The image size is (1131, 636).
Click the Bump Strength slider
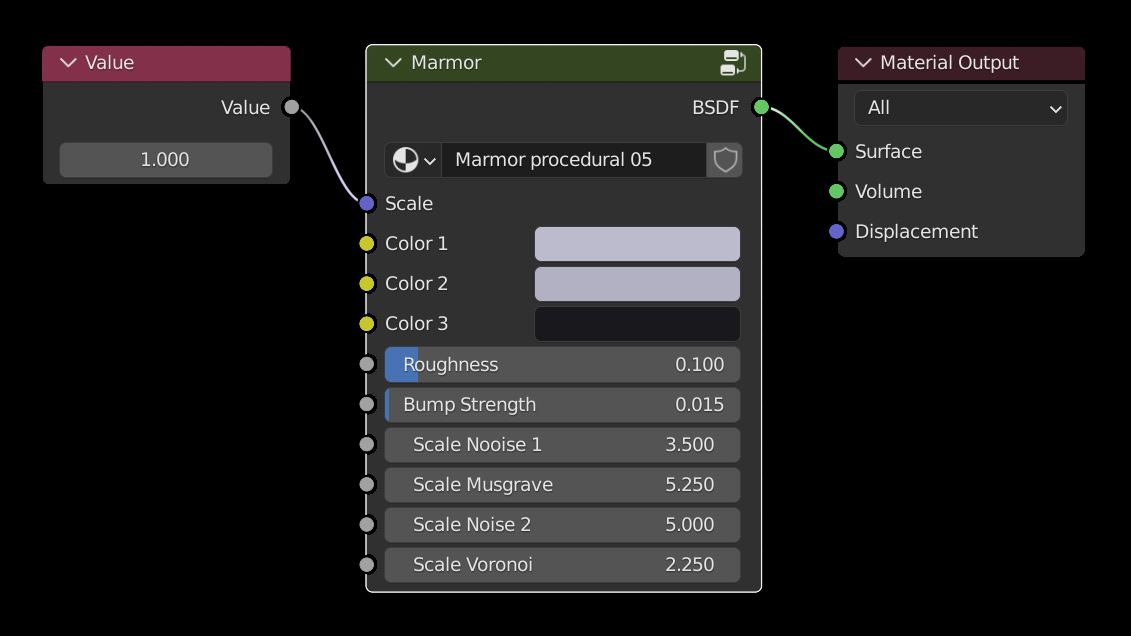coord(562,405)
